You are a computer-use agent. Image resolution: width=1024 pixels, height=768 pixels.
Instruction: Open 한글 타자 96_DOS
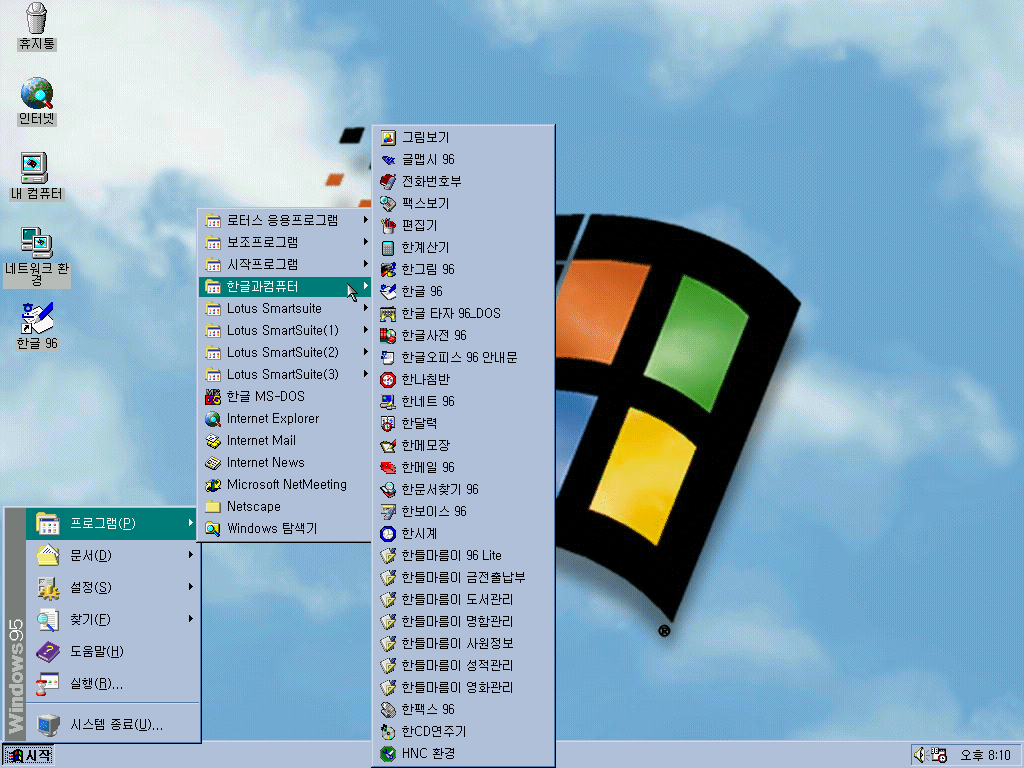tap(463, 313)
